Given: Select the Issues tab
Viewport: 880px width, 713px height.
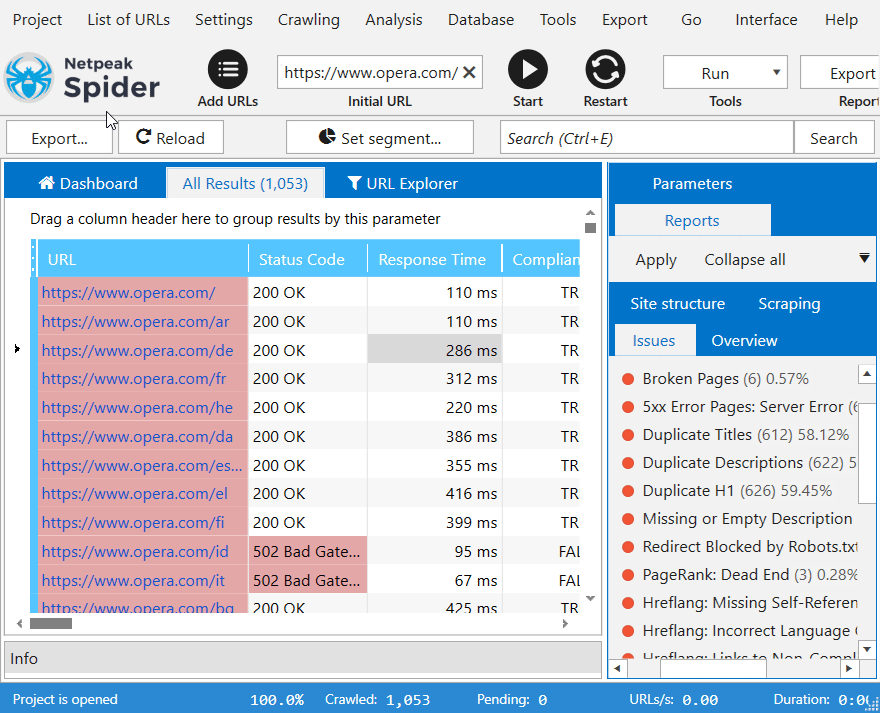Looking at the screenshot, I should point(654,340).
